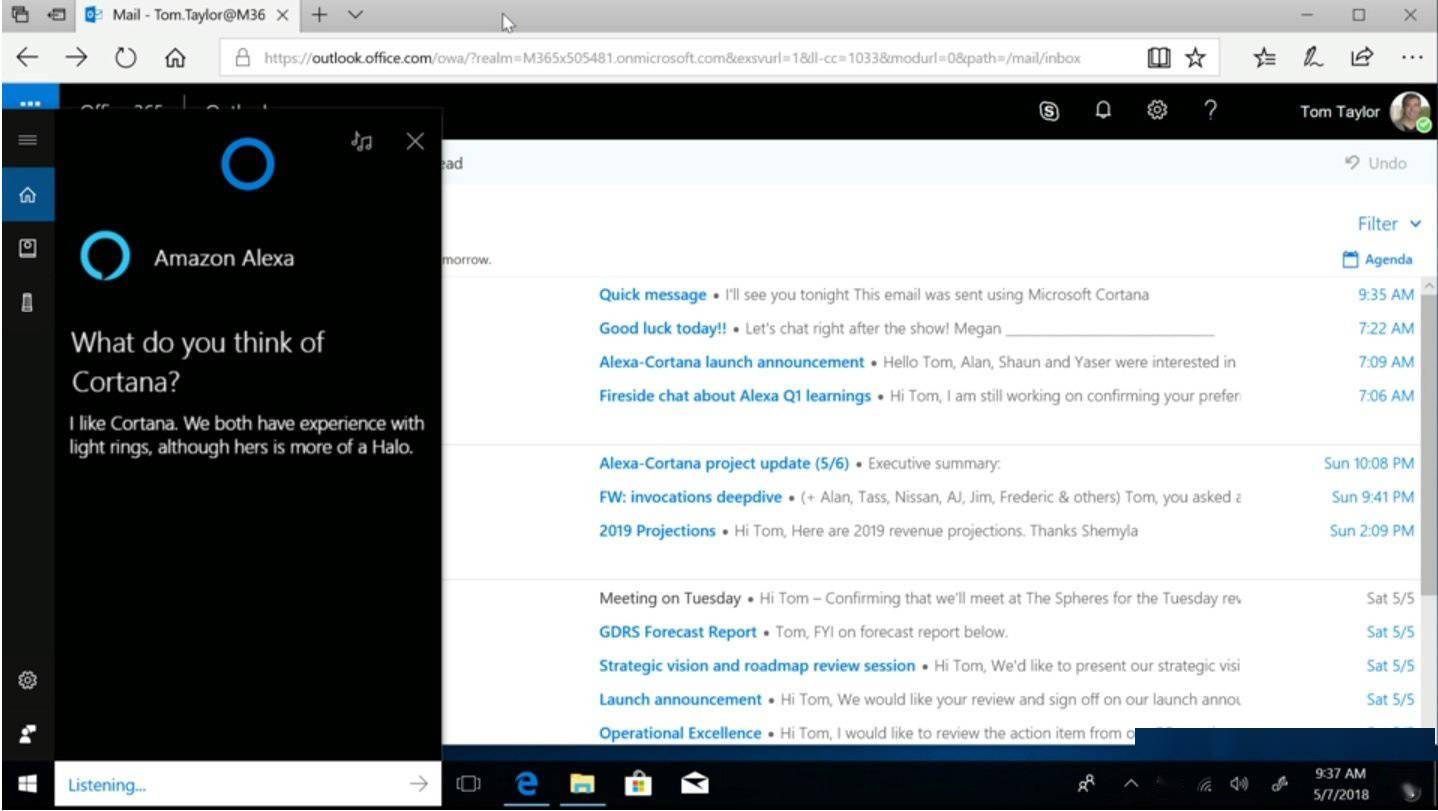The width and height of the screenshot is (1438, 811).
Task: Open Cortana's Devices panel
Action: [x=28, y=303]
